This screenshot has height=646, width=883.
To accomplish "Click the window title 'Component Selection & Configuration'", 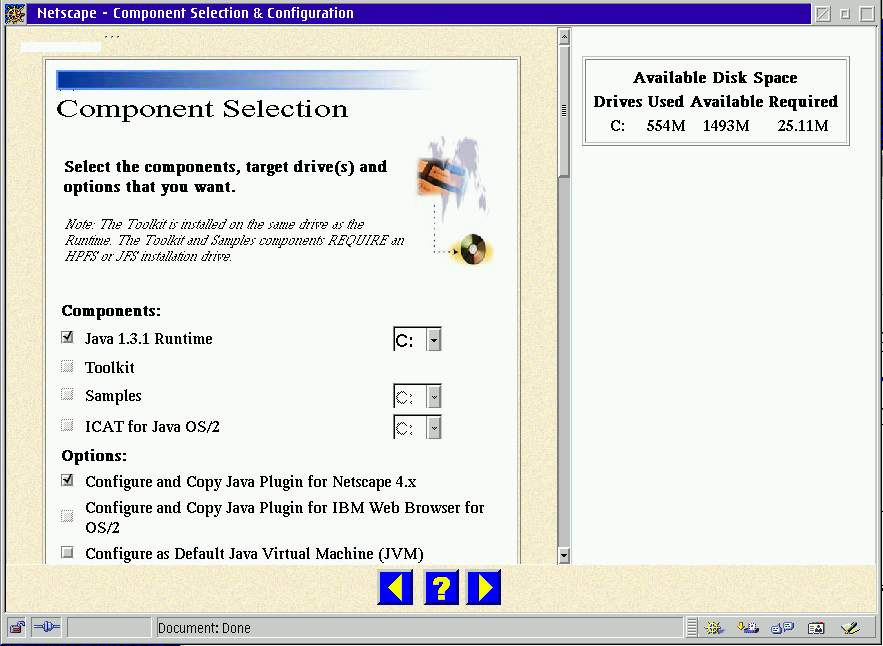I will click(x=233, y=13).
